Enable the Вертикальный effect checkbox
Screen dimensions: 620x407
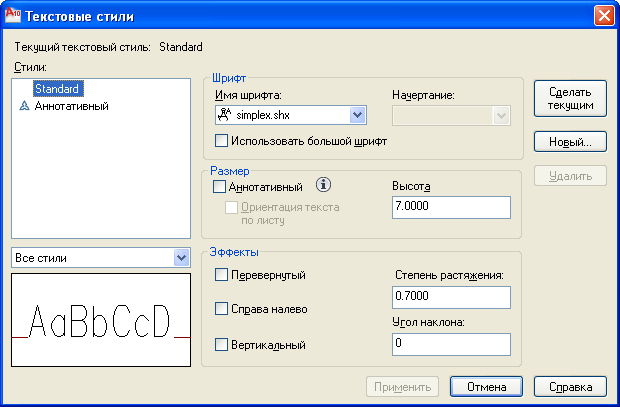coord(221,345)
